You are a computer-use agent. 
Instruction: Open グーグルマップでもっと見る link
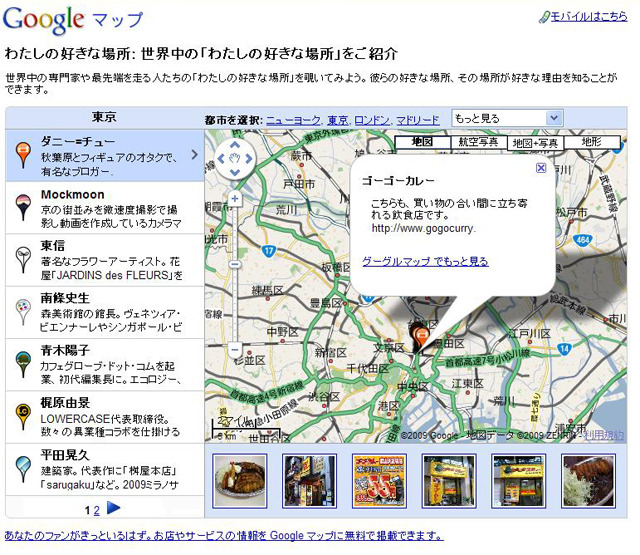point(425,261)
